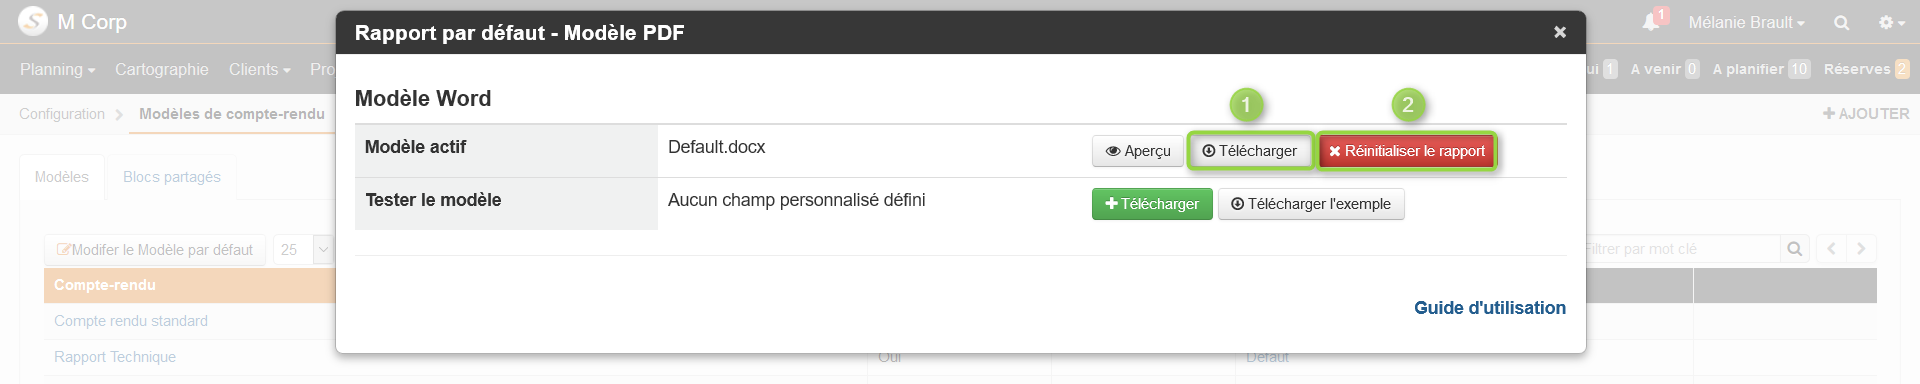The image size is (1920, 384).
Task: Click the green Télécharger upload button
Action: [1152, 204]
